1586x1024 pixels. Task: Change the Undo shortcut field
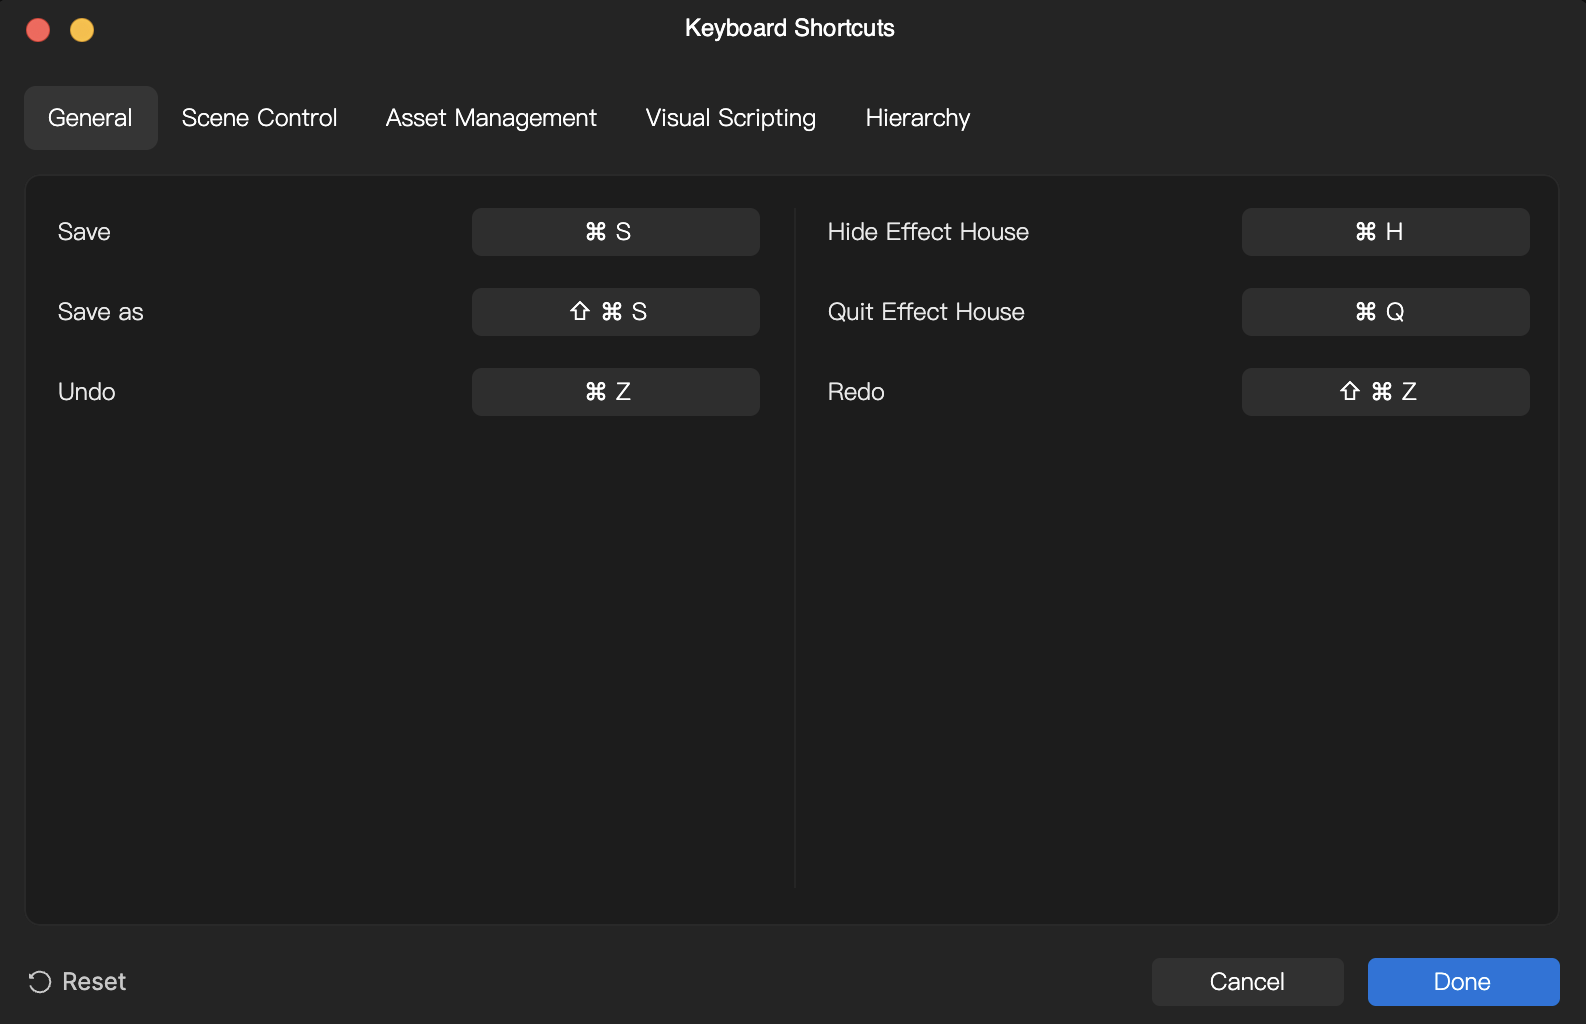click(616, 392)
